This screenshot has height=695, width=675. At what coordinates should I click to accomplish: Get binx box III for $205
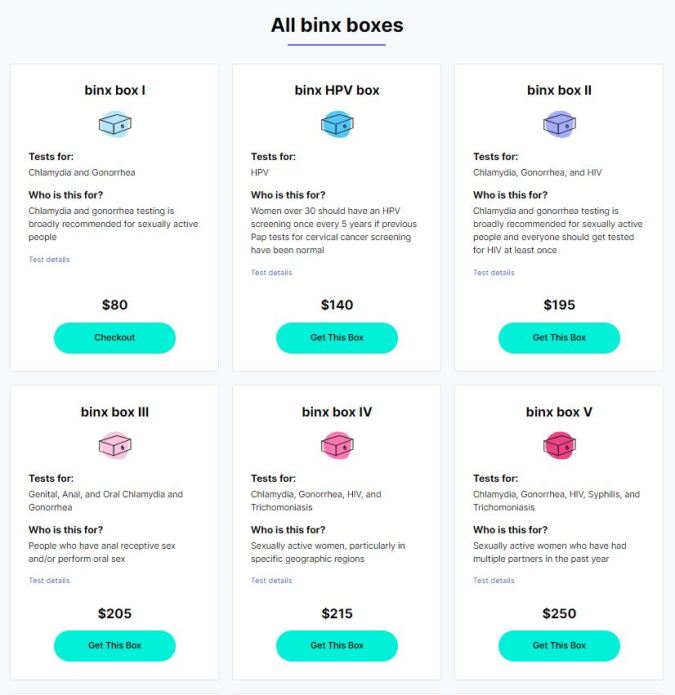[115, 646]
